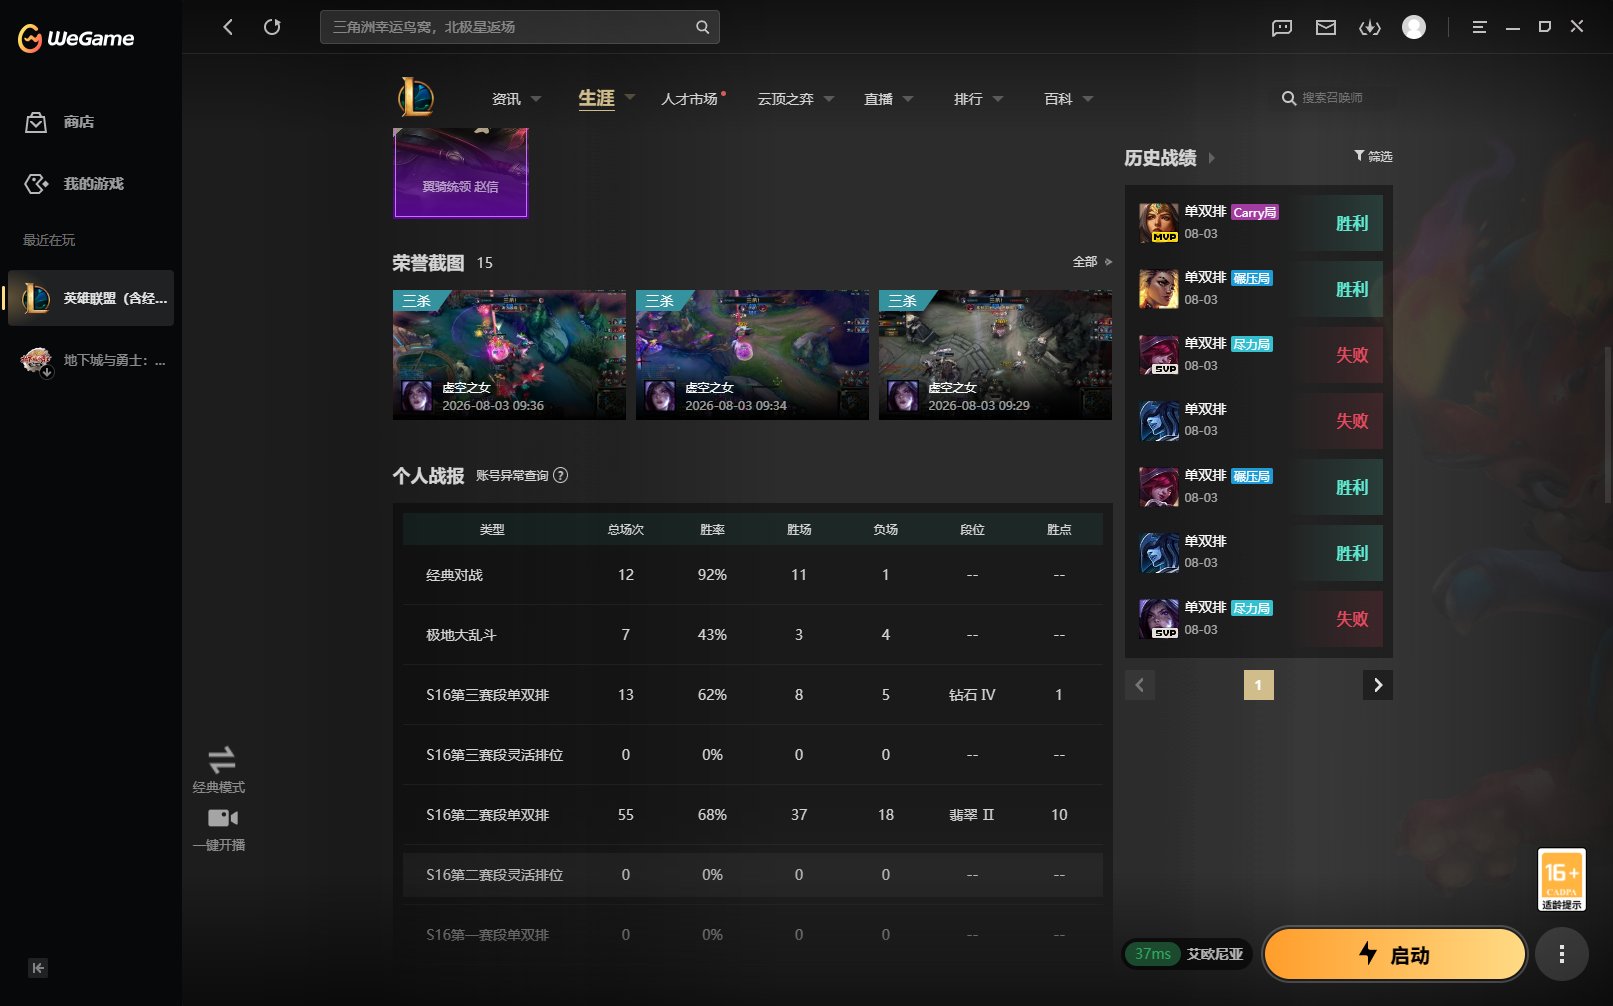
Task: Switch 经典模式 mode toggle
Action: coord(220,769)
